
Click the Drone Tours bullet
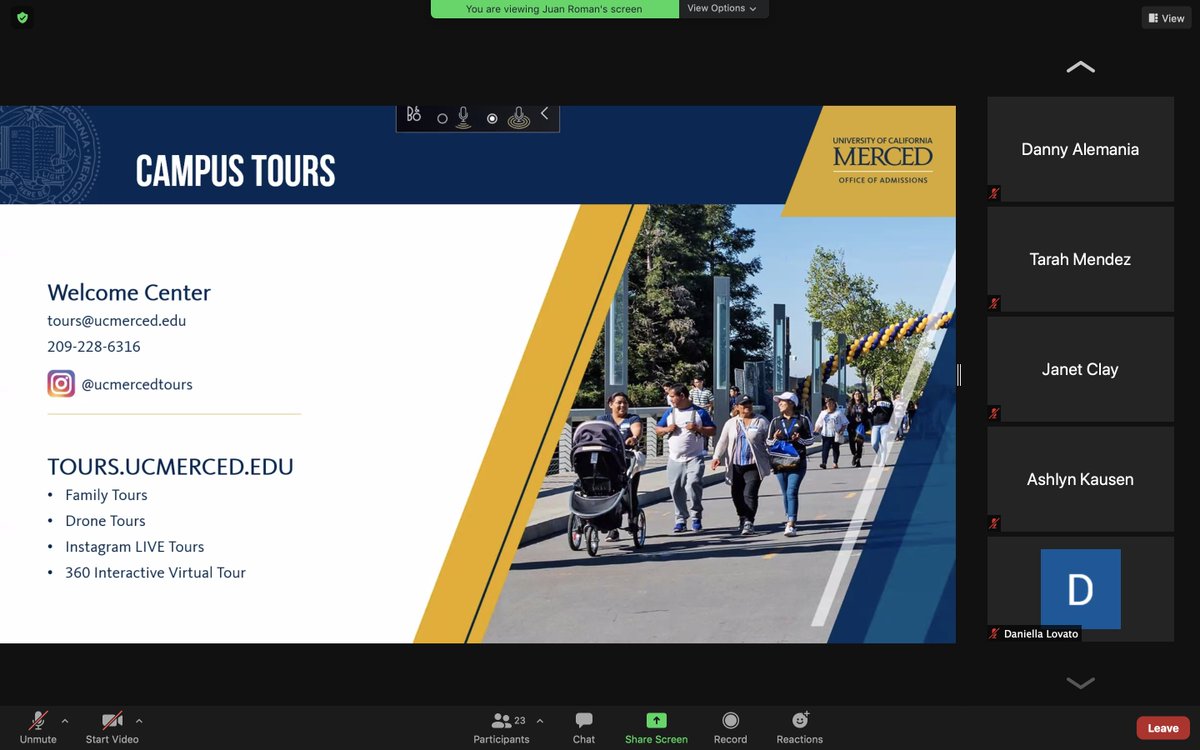[x=105, y=521]
